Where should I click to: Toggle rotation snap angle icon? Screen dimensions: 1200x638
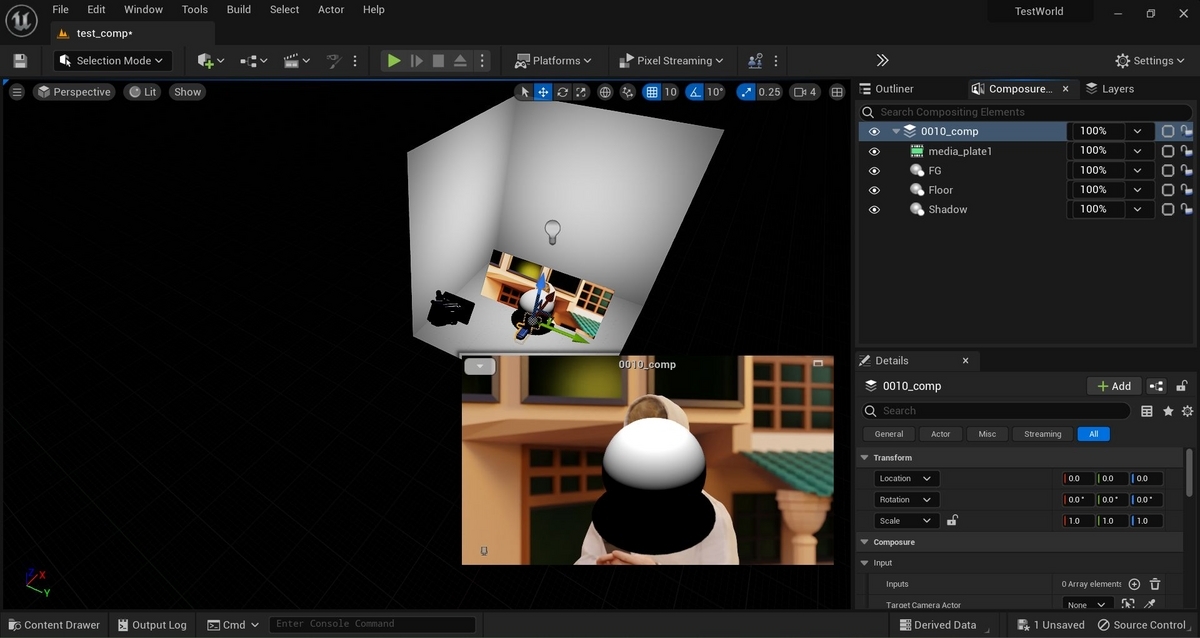pyautogui.click(x=695, y=92)
